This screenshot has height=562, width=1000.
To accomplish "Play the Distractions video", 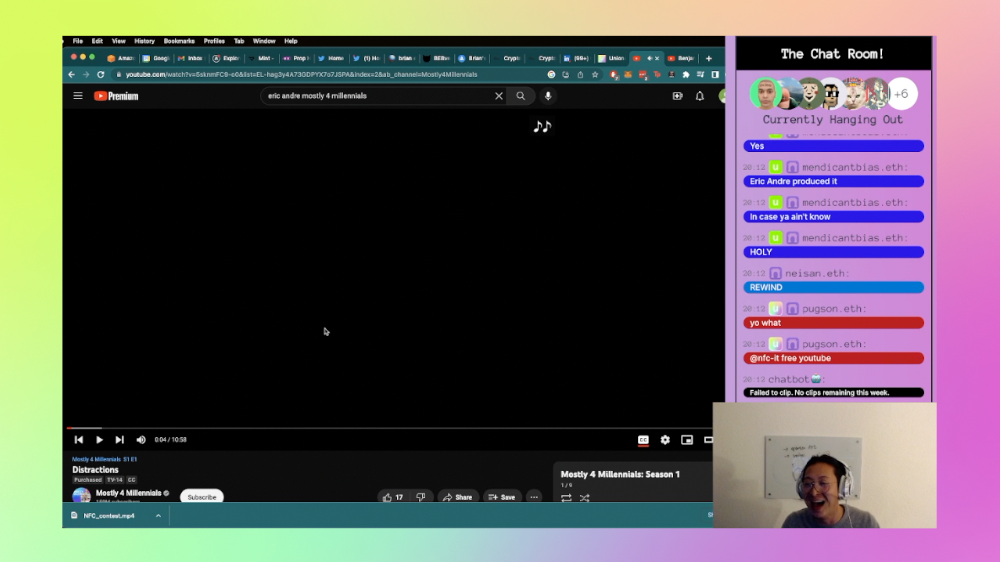I will point(99,440).
